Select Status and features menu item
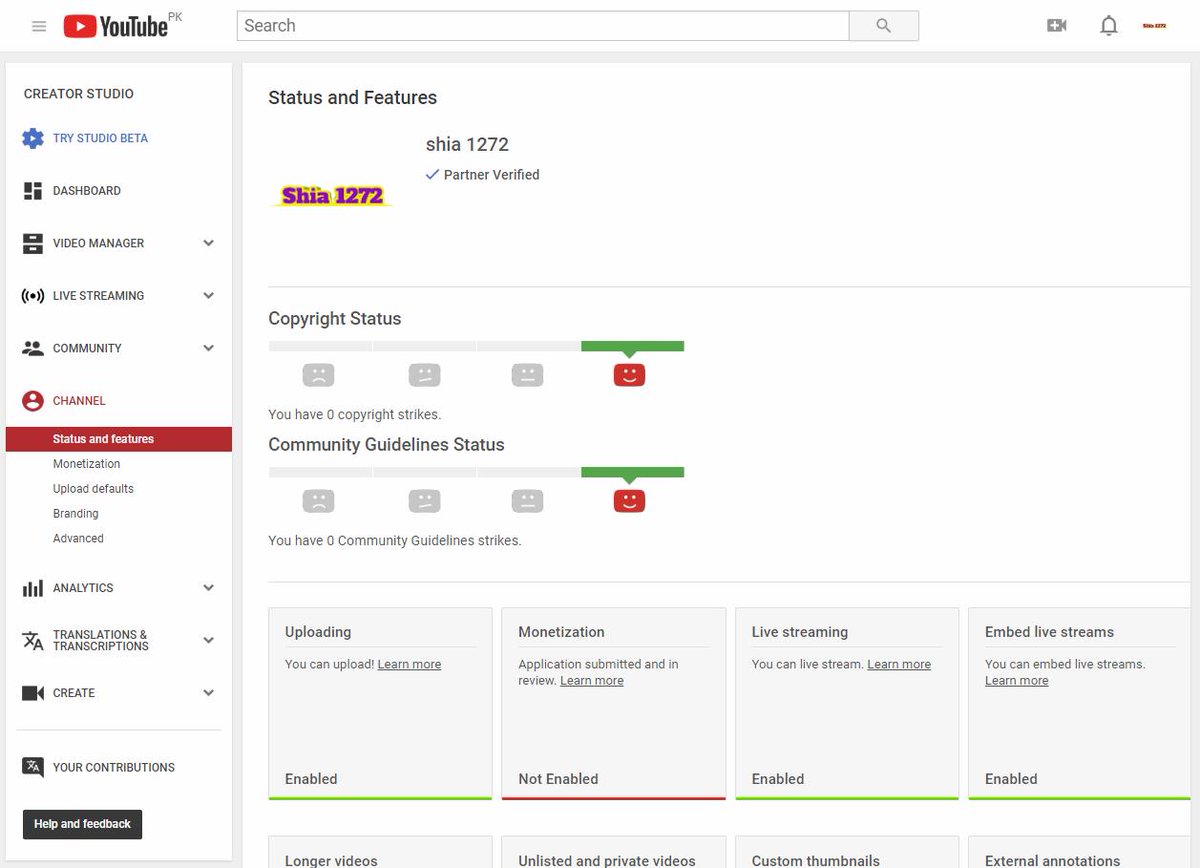 tap(119, 439)
